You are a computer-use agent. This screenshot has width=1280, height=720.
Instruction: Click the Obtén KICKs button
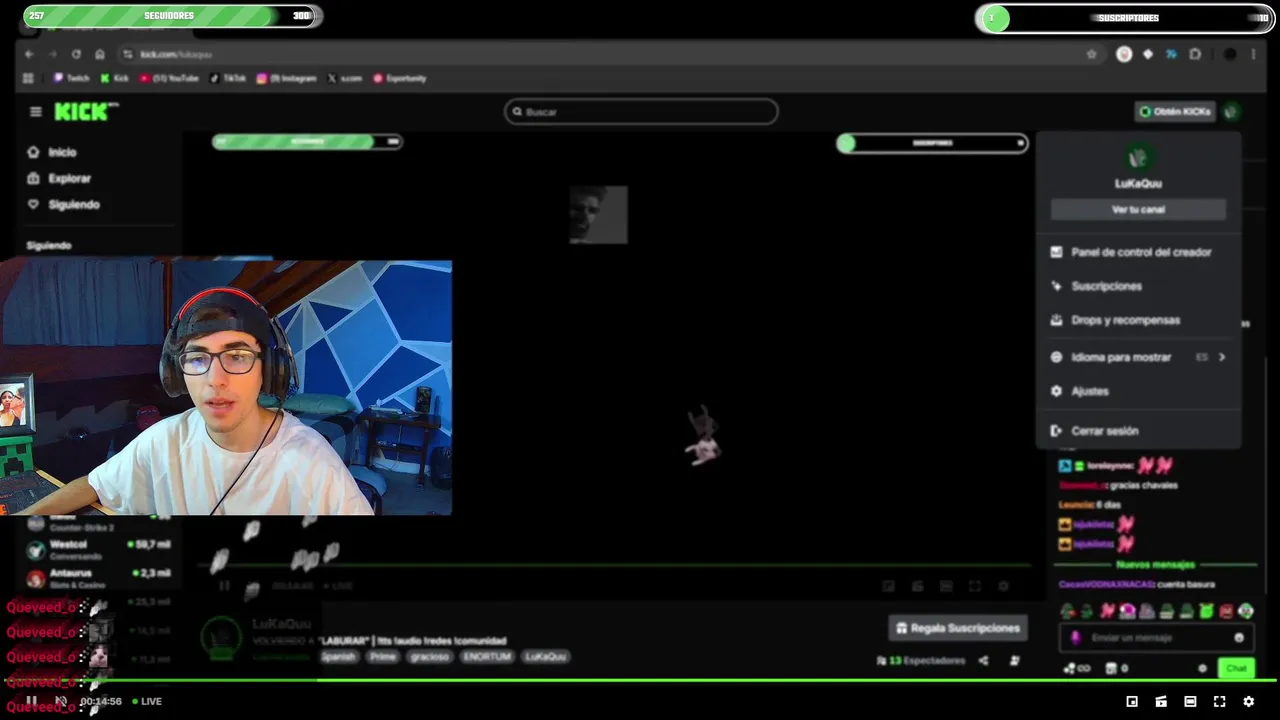point(1175,112)
